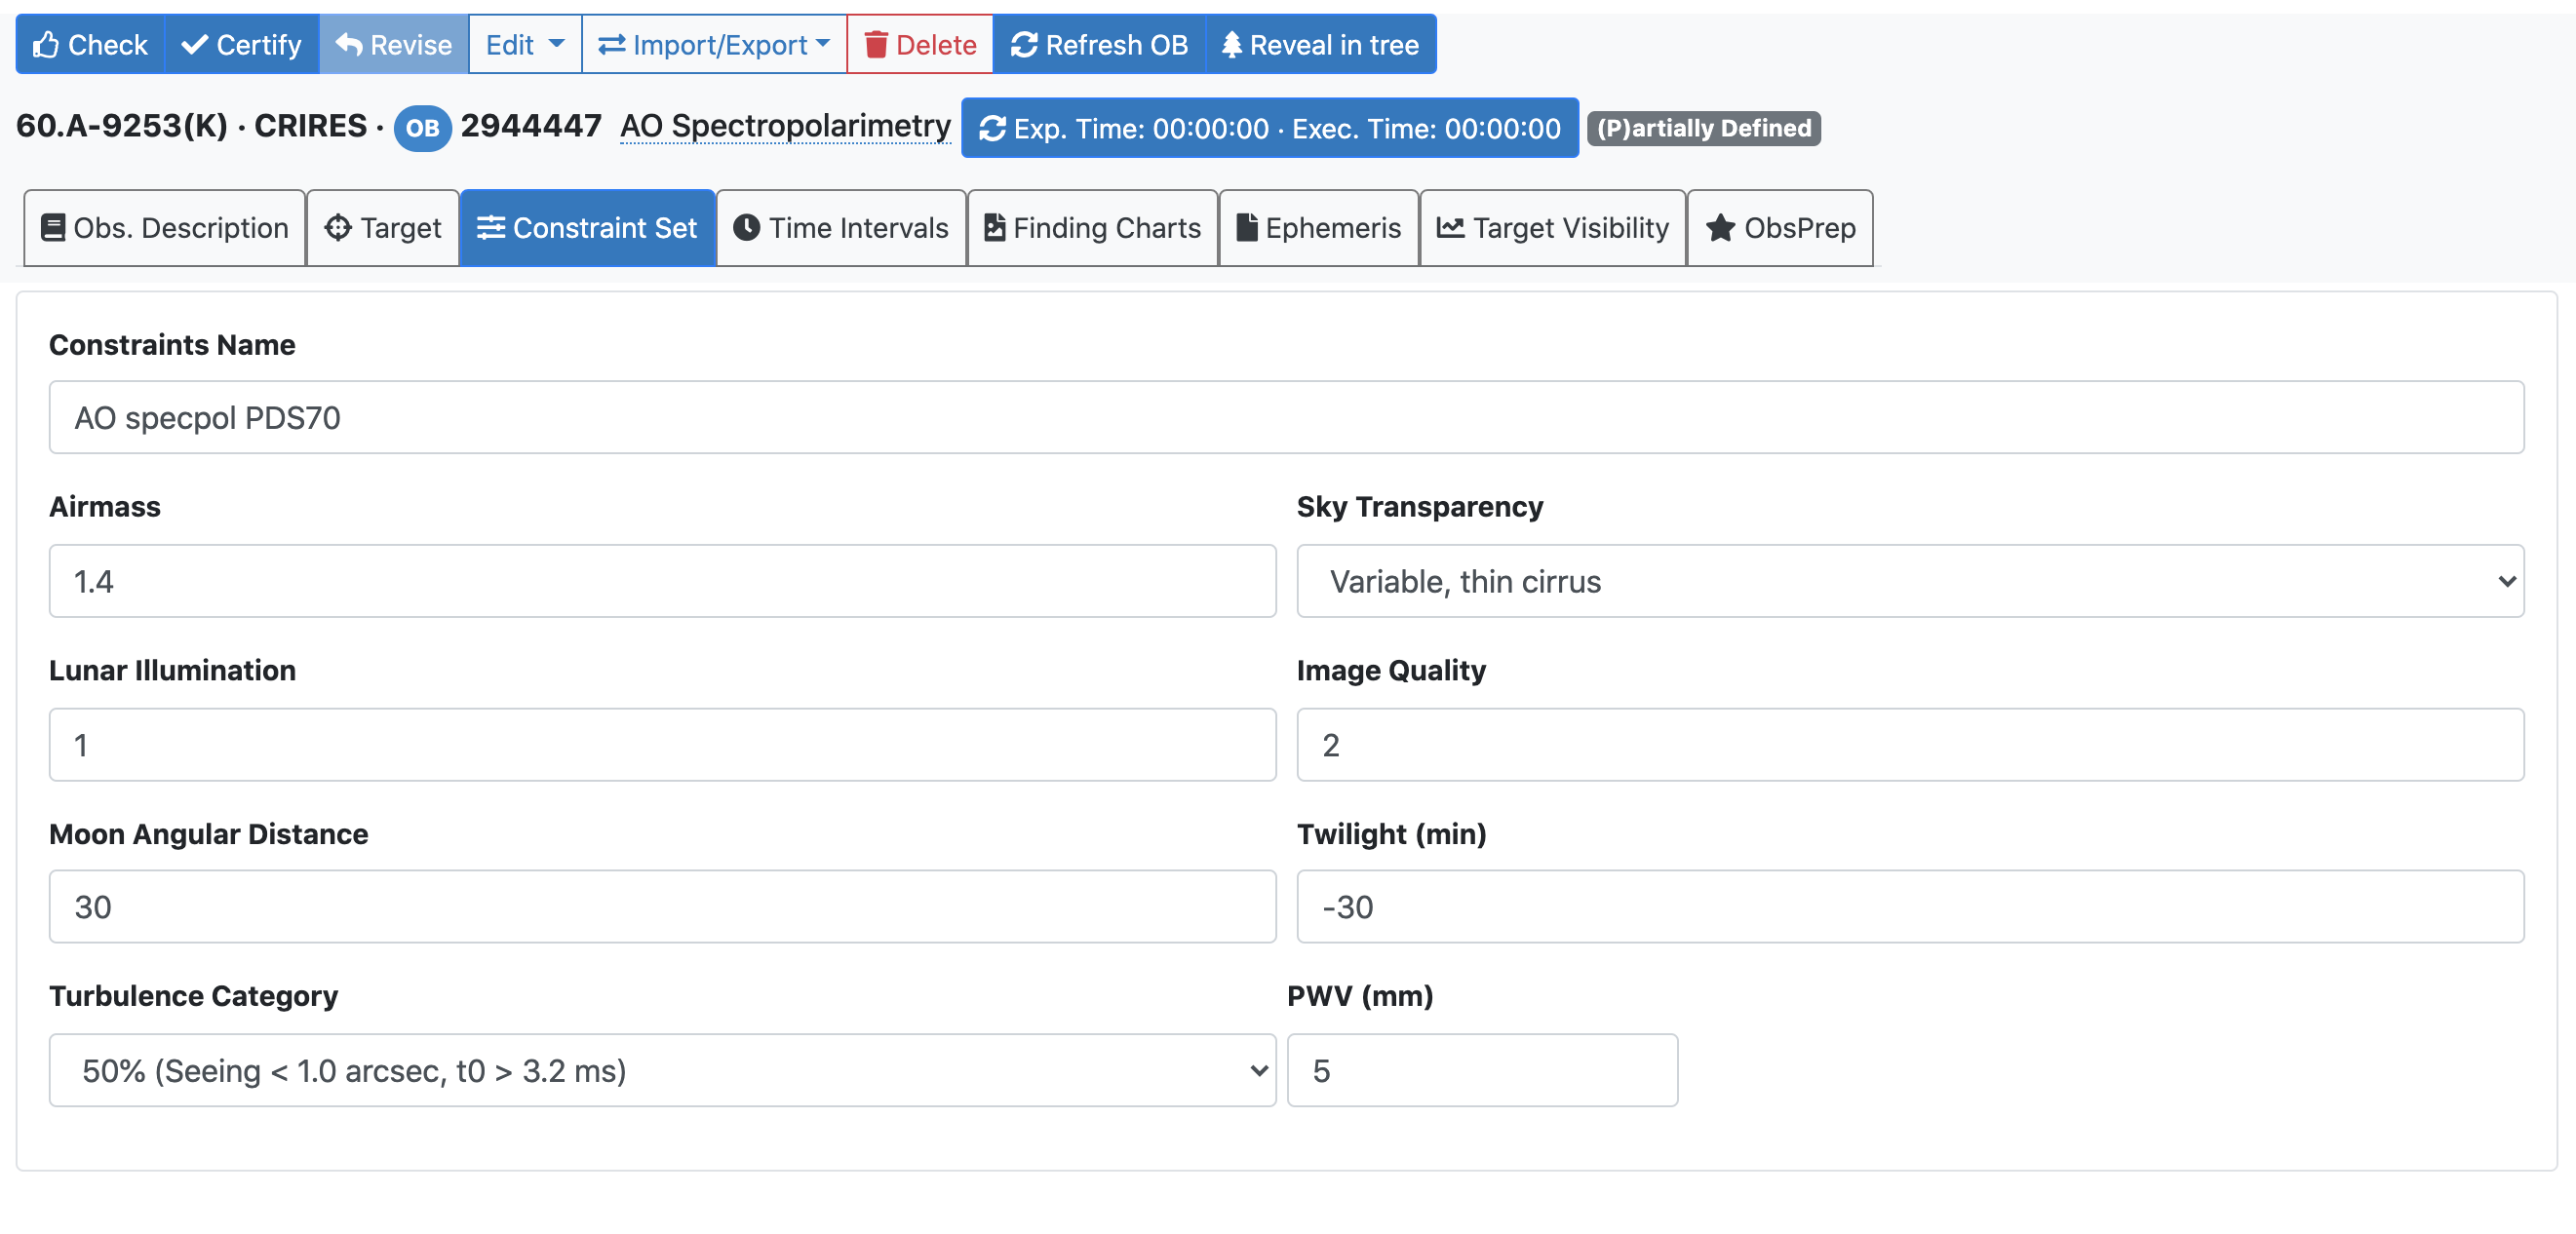Click the AO Spectropolarimetry OB name link
Screen dimensions: 2576x1234
(x=784, y=126)
